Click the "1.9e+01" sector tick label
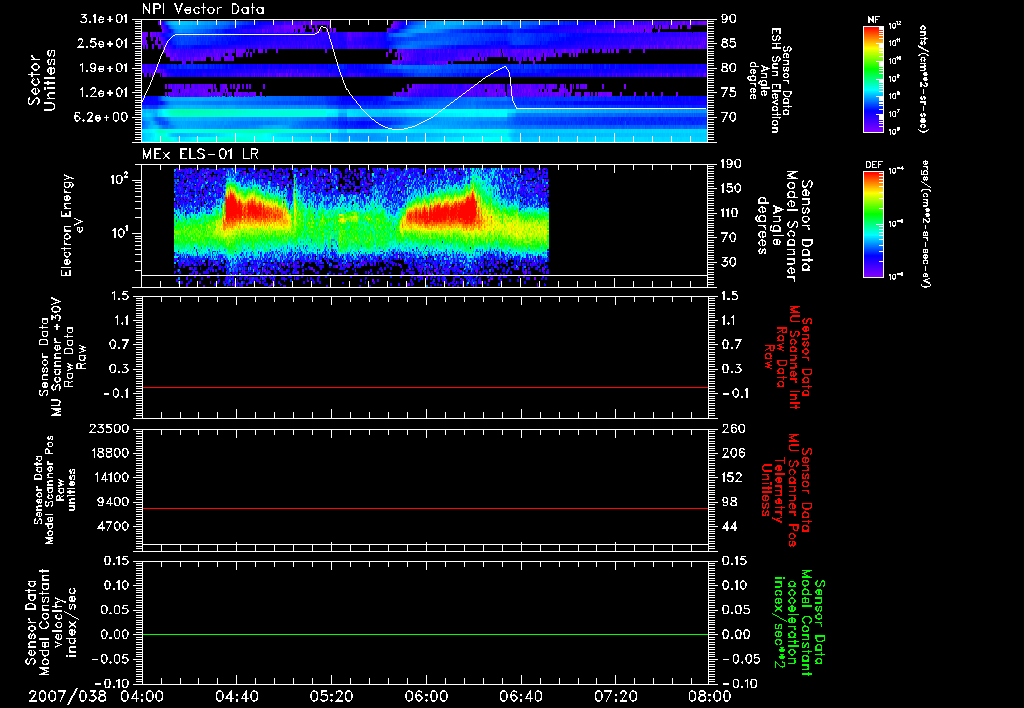The width and height of the screenshot is (1024, 708). tap(104, 68)
